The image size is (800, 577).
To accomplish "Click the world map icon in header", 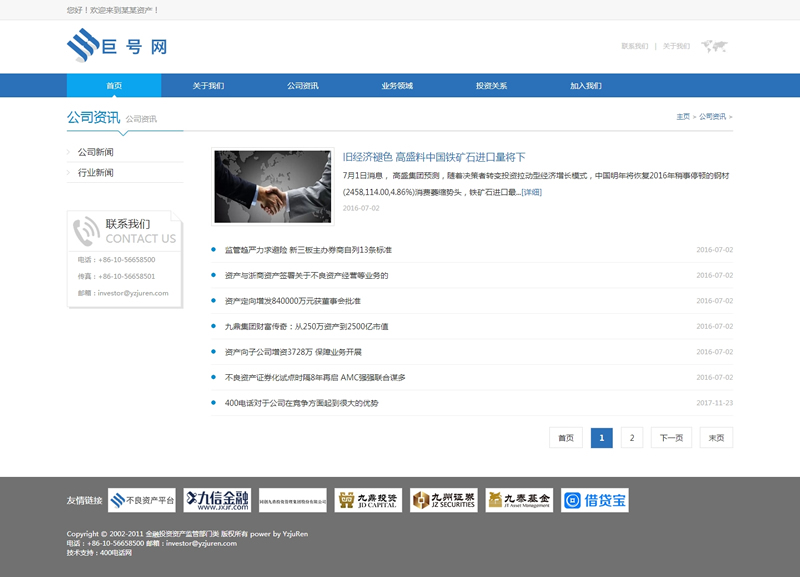I will pos(714,46).
